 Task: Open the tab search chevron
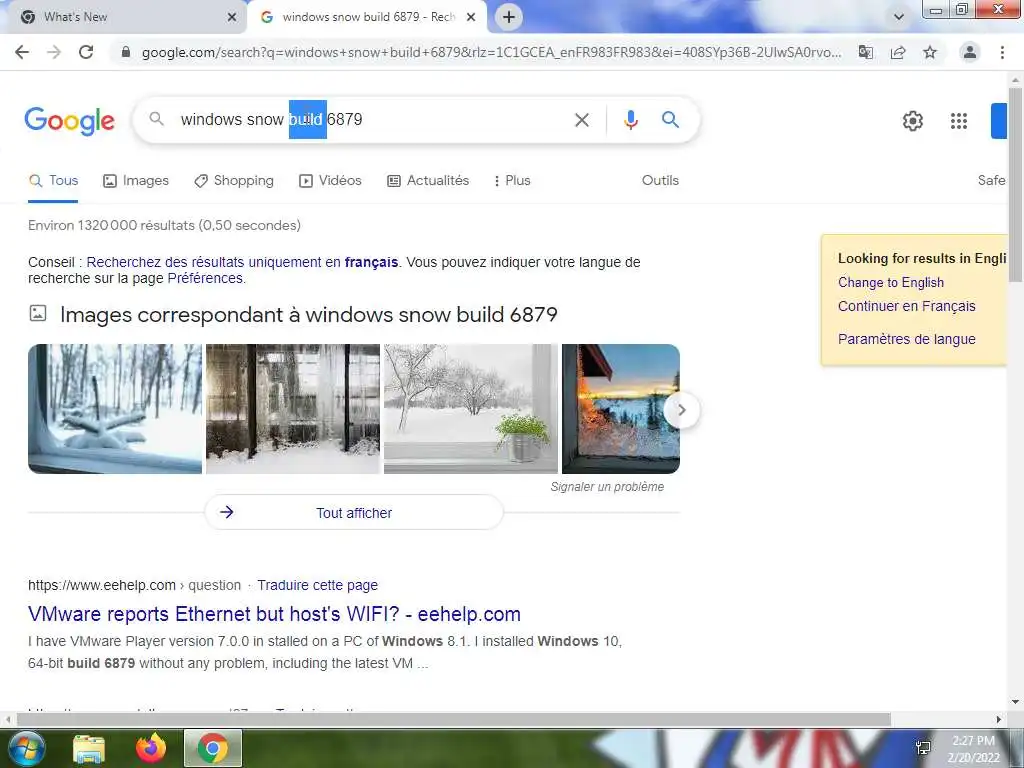click(899, 17)
